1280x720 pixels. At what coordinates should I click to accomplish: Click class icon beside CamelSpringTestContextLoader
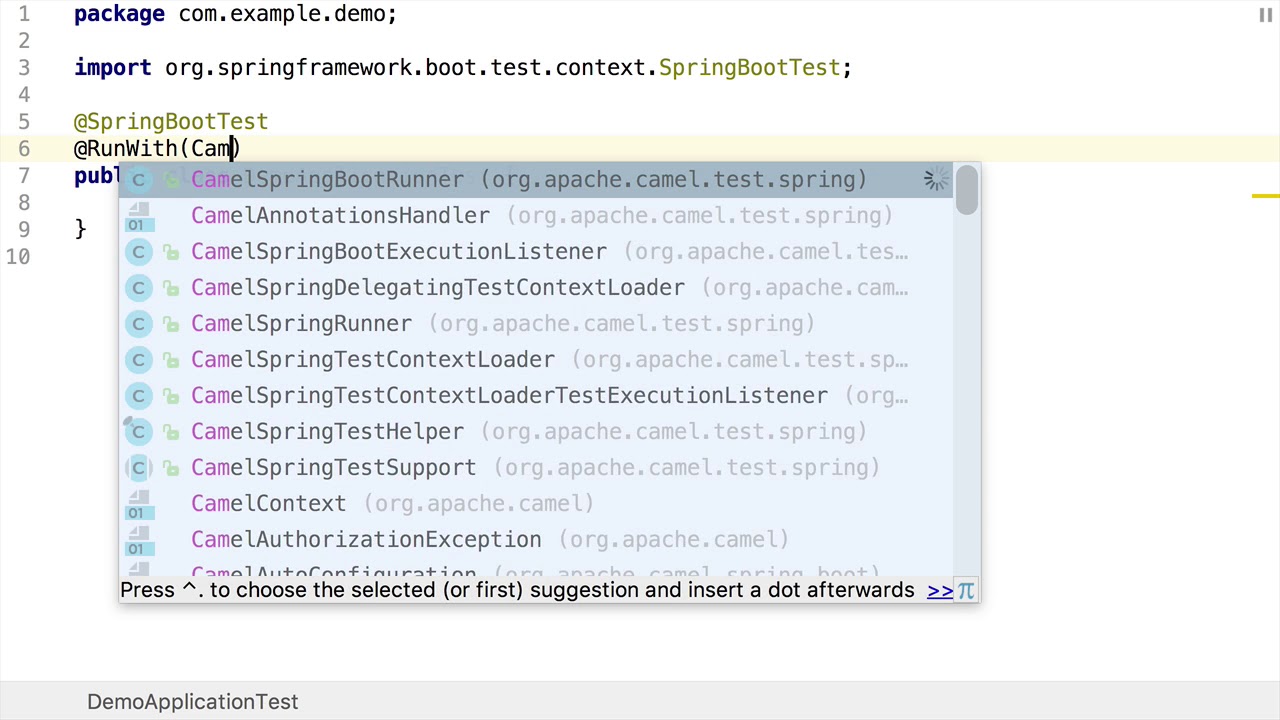tap(139, 360)
